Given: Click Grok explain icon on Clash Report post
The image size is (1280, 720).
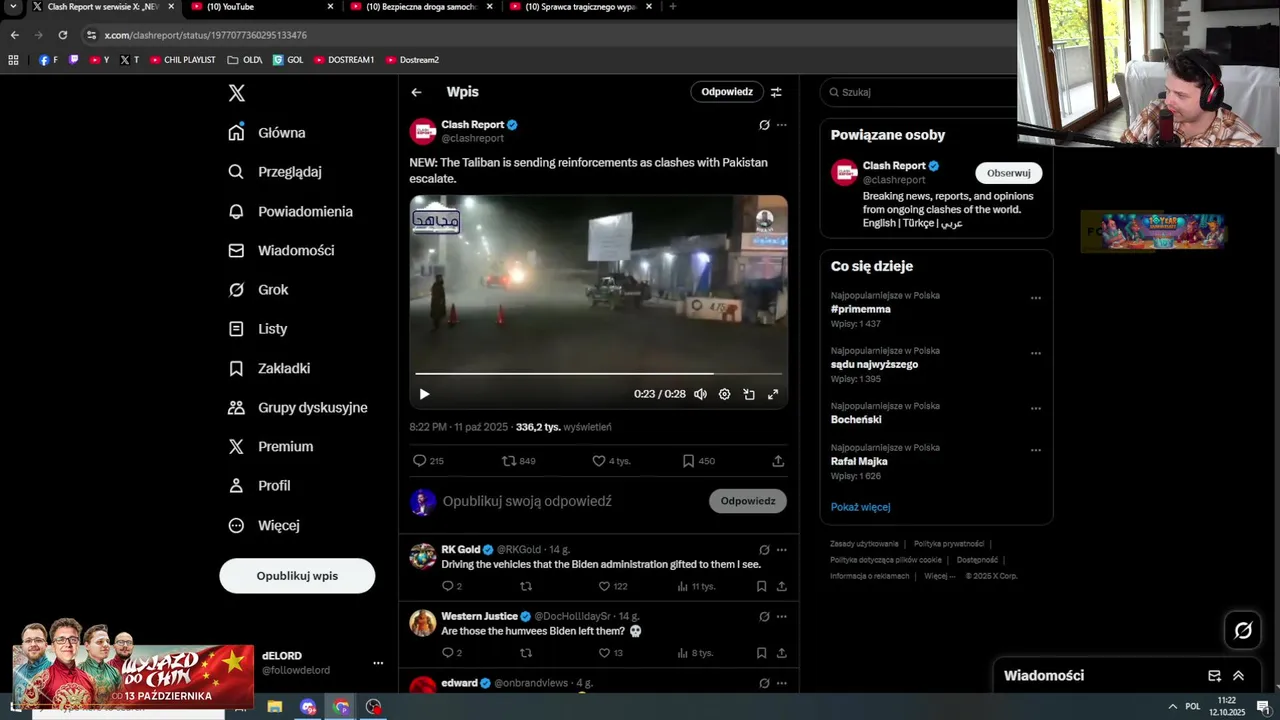Looking at the screenshot, I should 764,125.
